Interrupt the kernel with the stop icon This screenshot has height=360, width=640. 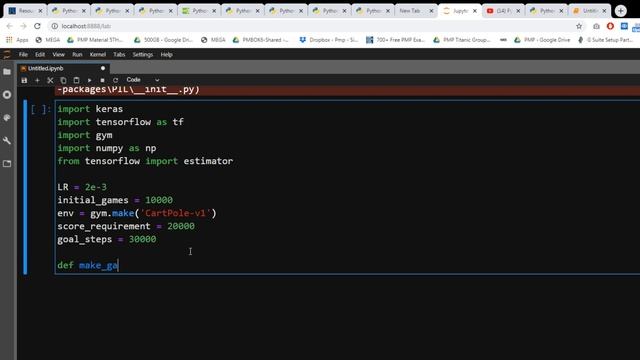point(102,80)
